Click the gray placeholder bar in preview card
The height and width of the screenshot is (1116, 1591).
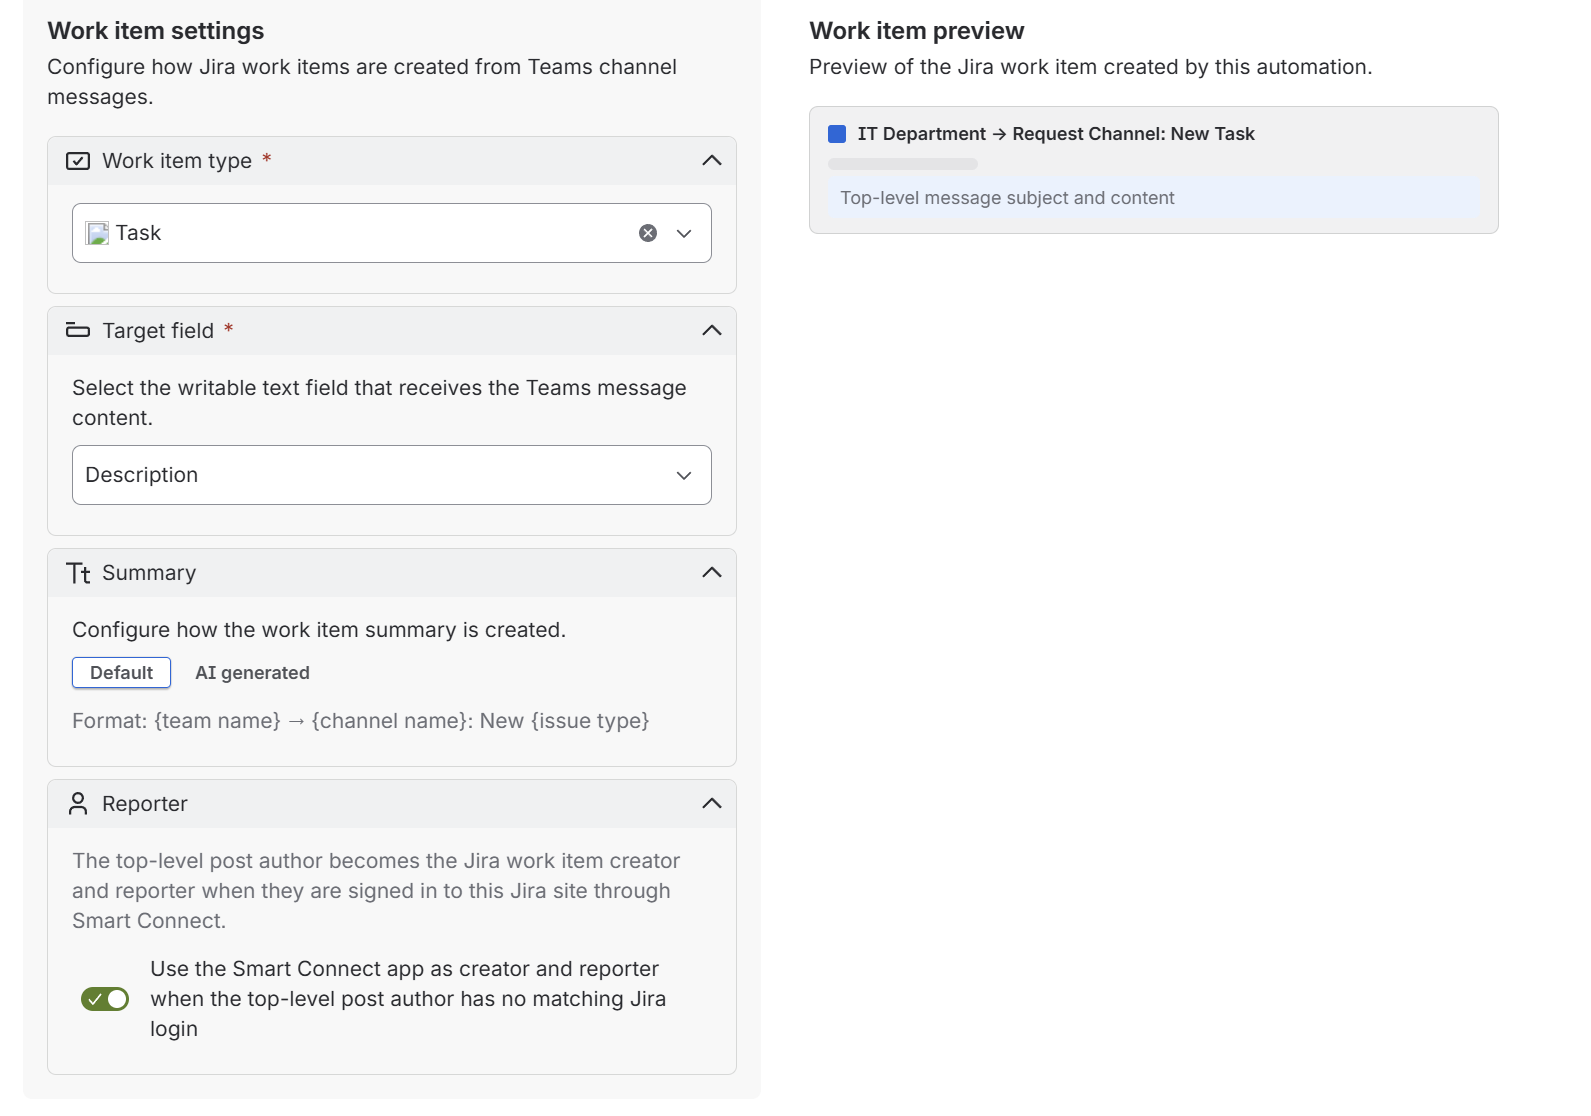tap(903, 164)
